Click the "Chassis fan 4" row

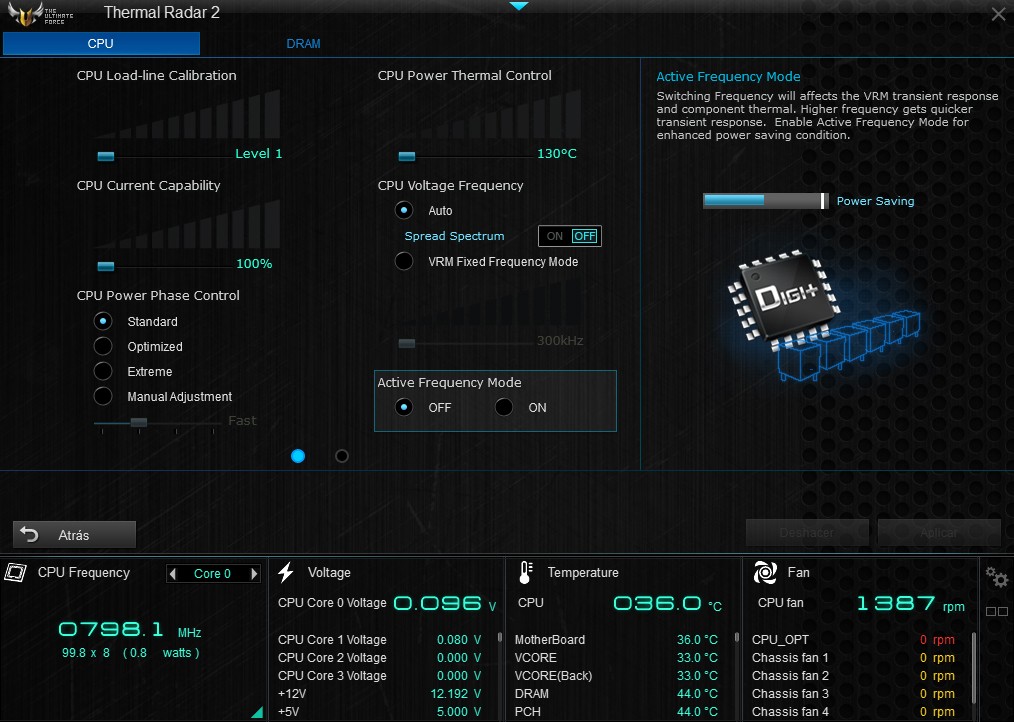pos(854,712)
